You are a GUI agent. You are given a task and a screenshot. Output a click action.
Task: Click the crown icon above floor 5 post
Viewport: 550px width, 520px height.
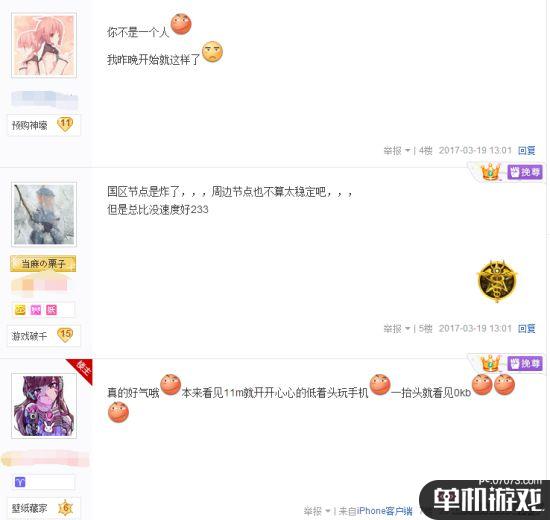tap(490, 172)
